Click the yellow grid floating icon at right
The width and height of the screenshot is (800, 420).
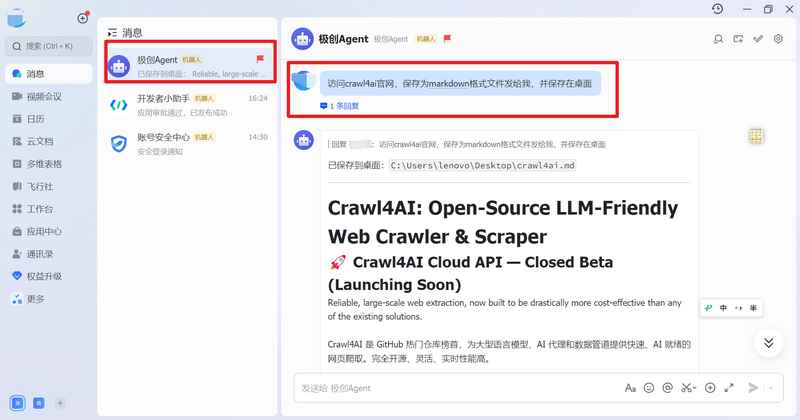point(756,136)
